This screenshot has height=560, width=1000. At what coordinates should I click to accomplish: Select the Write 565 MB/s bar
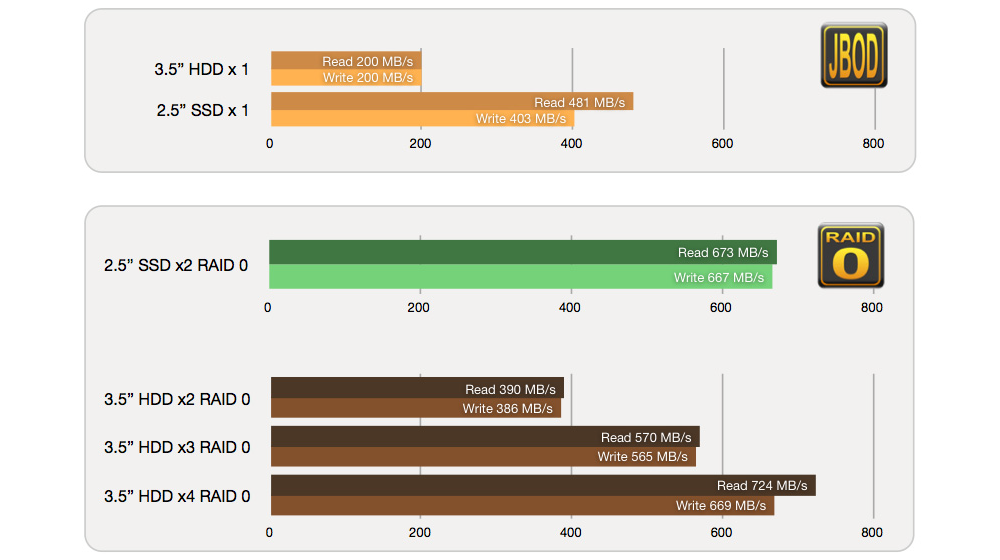[x=482, y=456]
